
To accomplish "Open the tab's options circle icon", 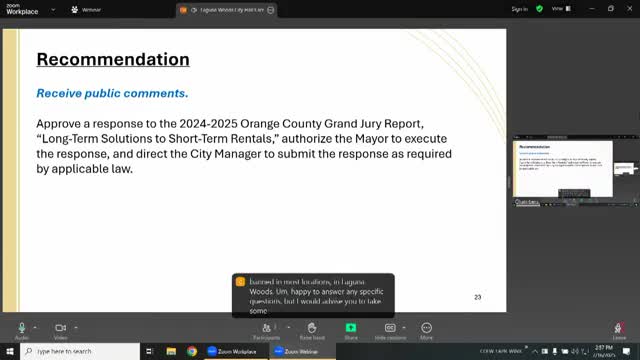I will point(271,10).
